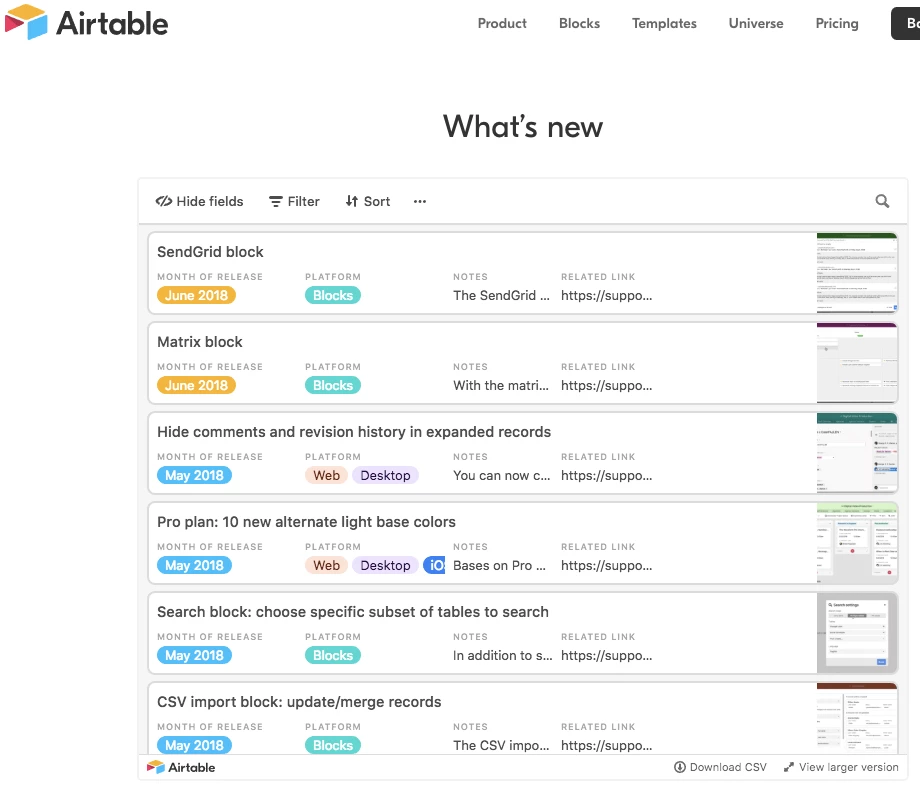Click the dark button right of Pricing
The image size is (920, 793).
point(905,23)
